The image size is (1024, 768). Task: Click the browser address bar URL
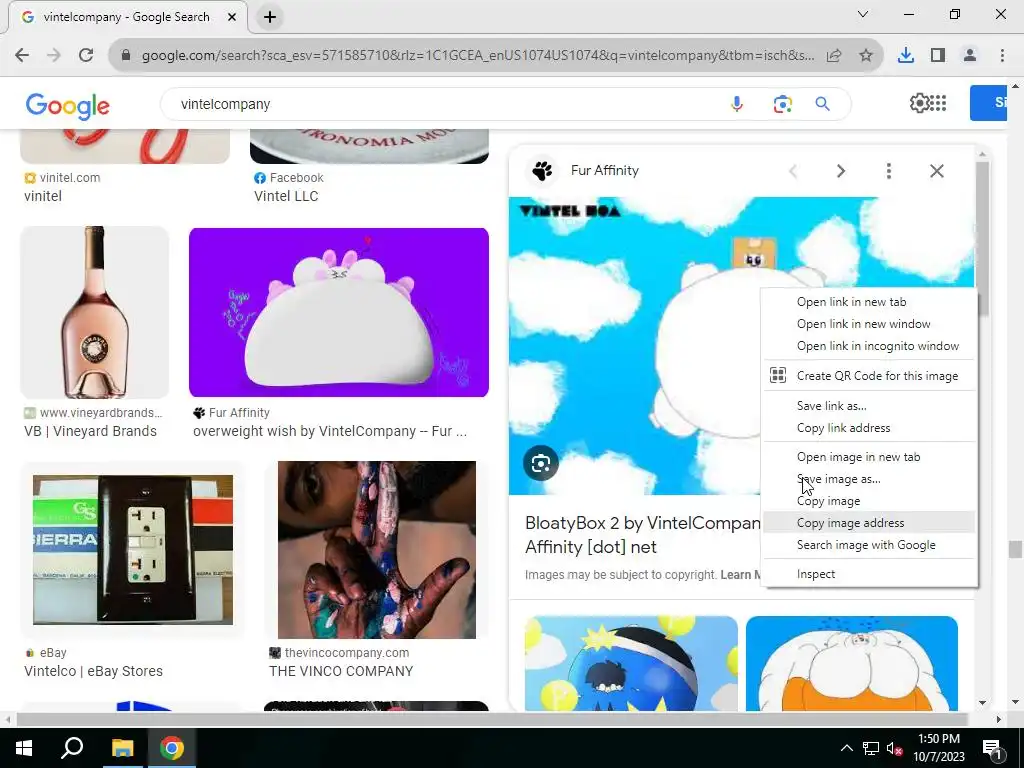[477, 56]
